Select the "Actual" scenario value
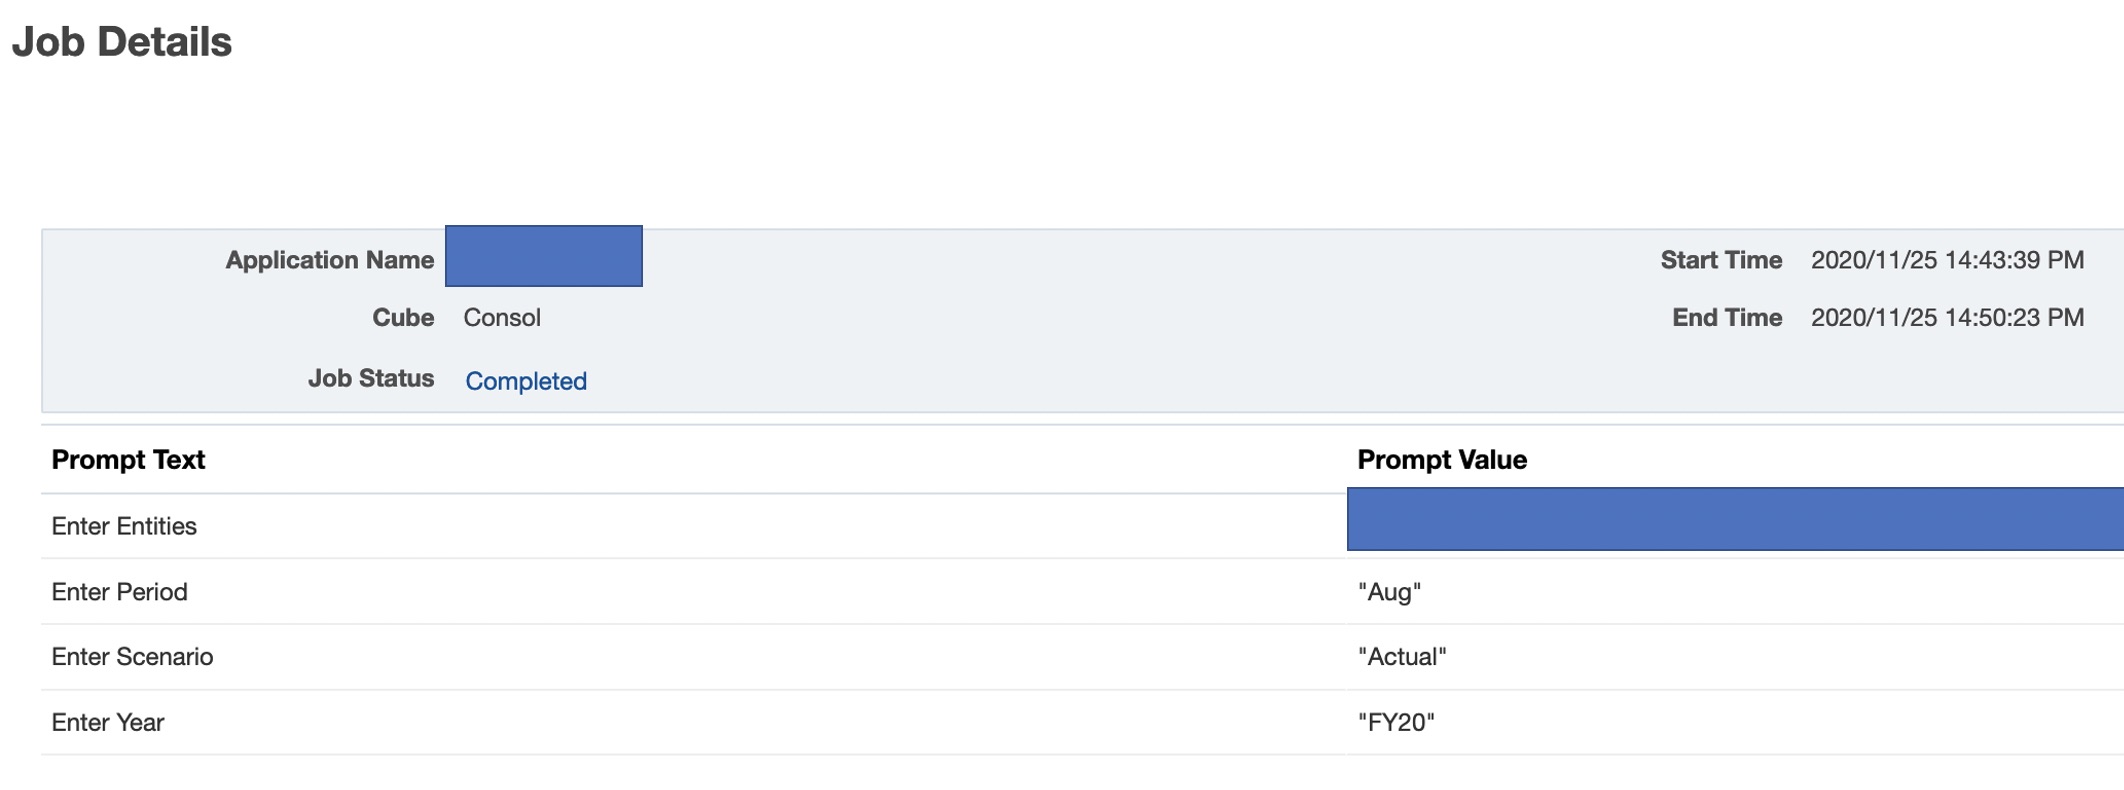2124x790 pixels. coord(1401,657)
